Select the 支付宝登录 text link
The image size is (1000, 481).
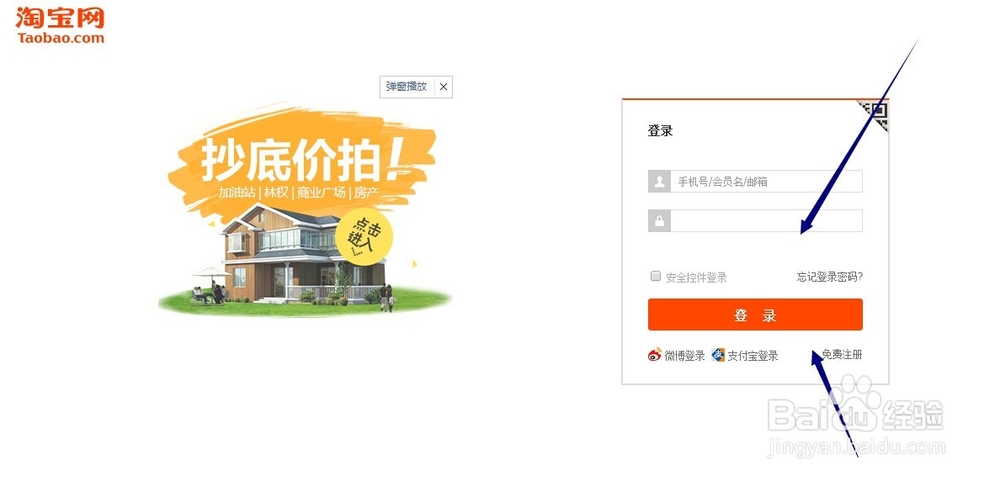pos(753,356)
